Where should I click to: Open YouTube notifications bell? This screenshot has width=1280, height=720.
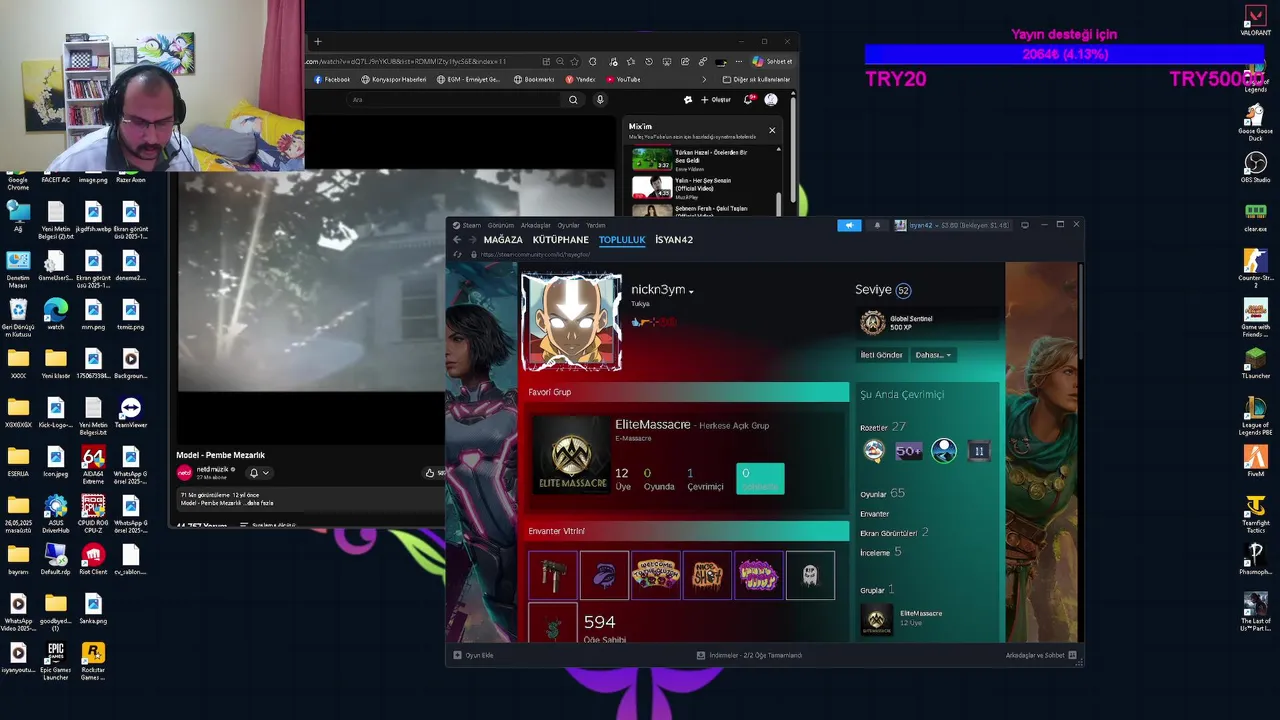pos(747,100)
